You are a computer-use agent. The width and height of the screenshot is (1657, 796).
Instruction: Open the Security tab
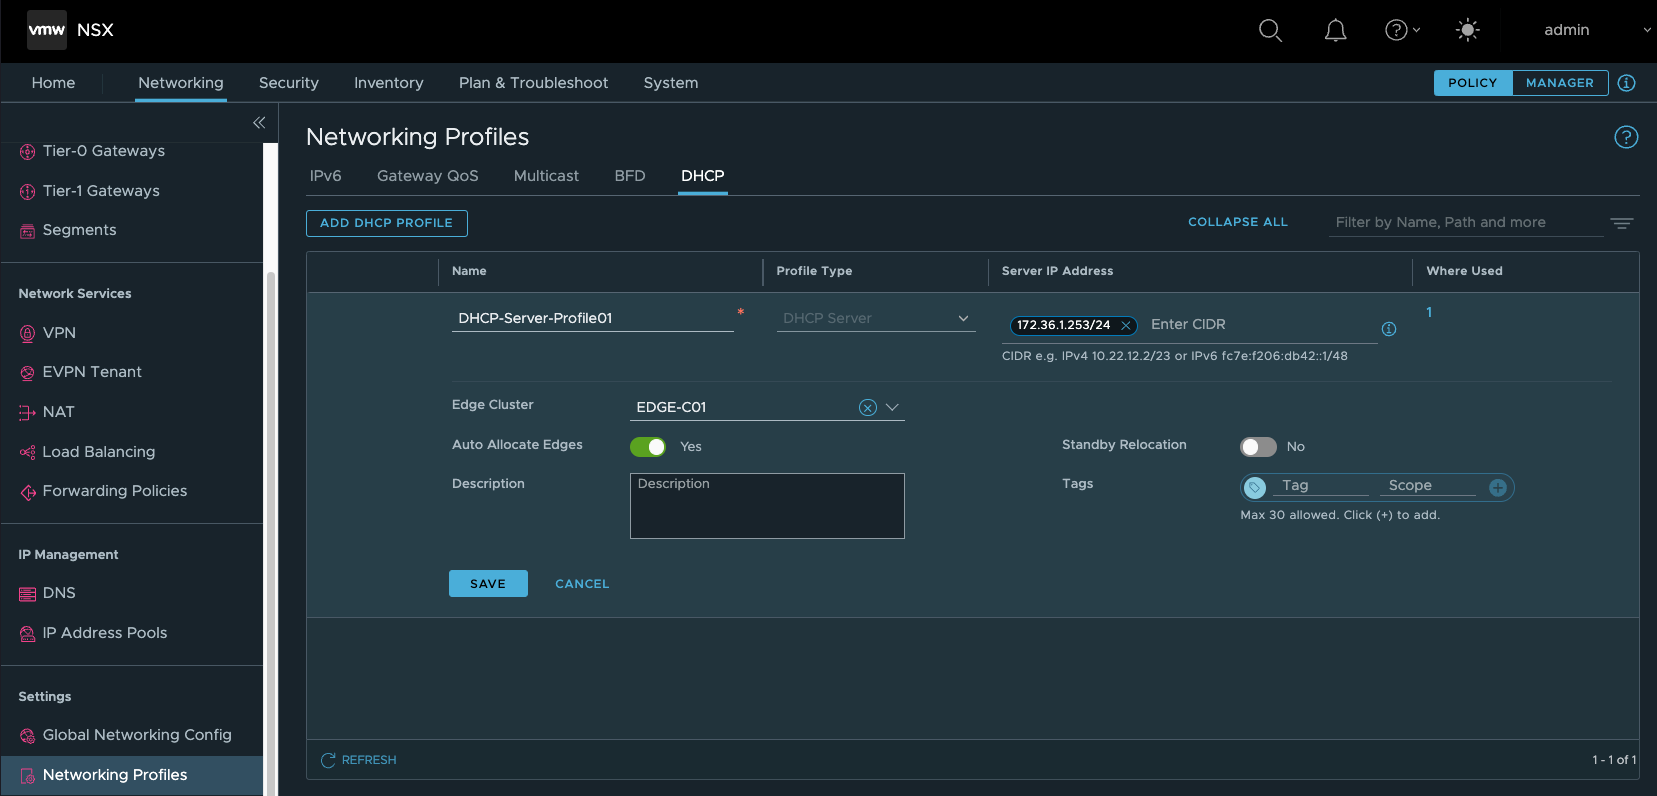coord(289,83)
